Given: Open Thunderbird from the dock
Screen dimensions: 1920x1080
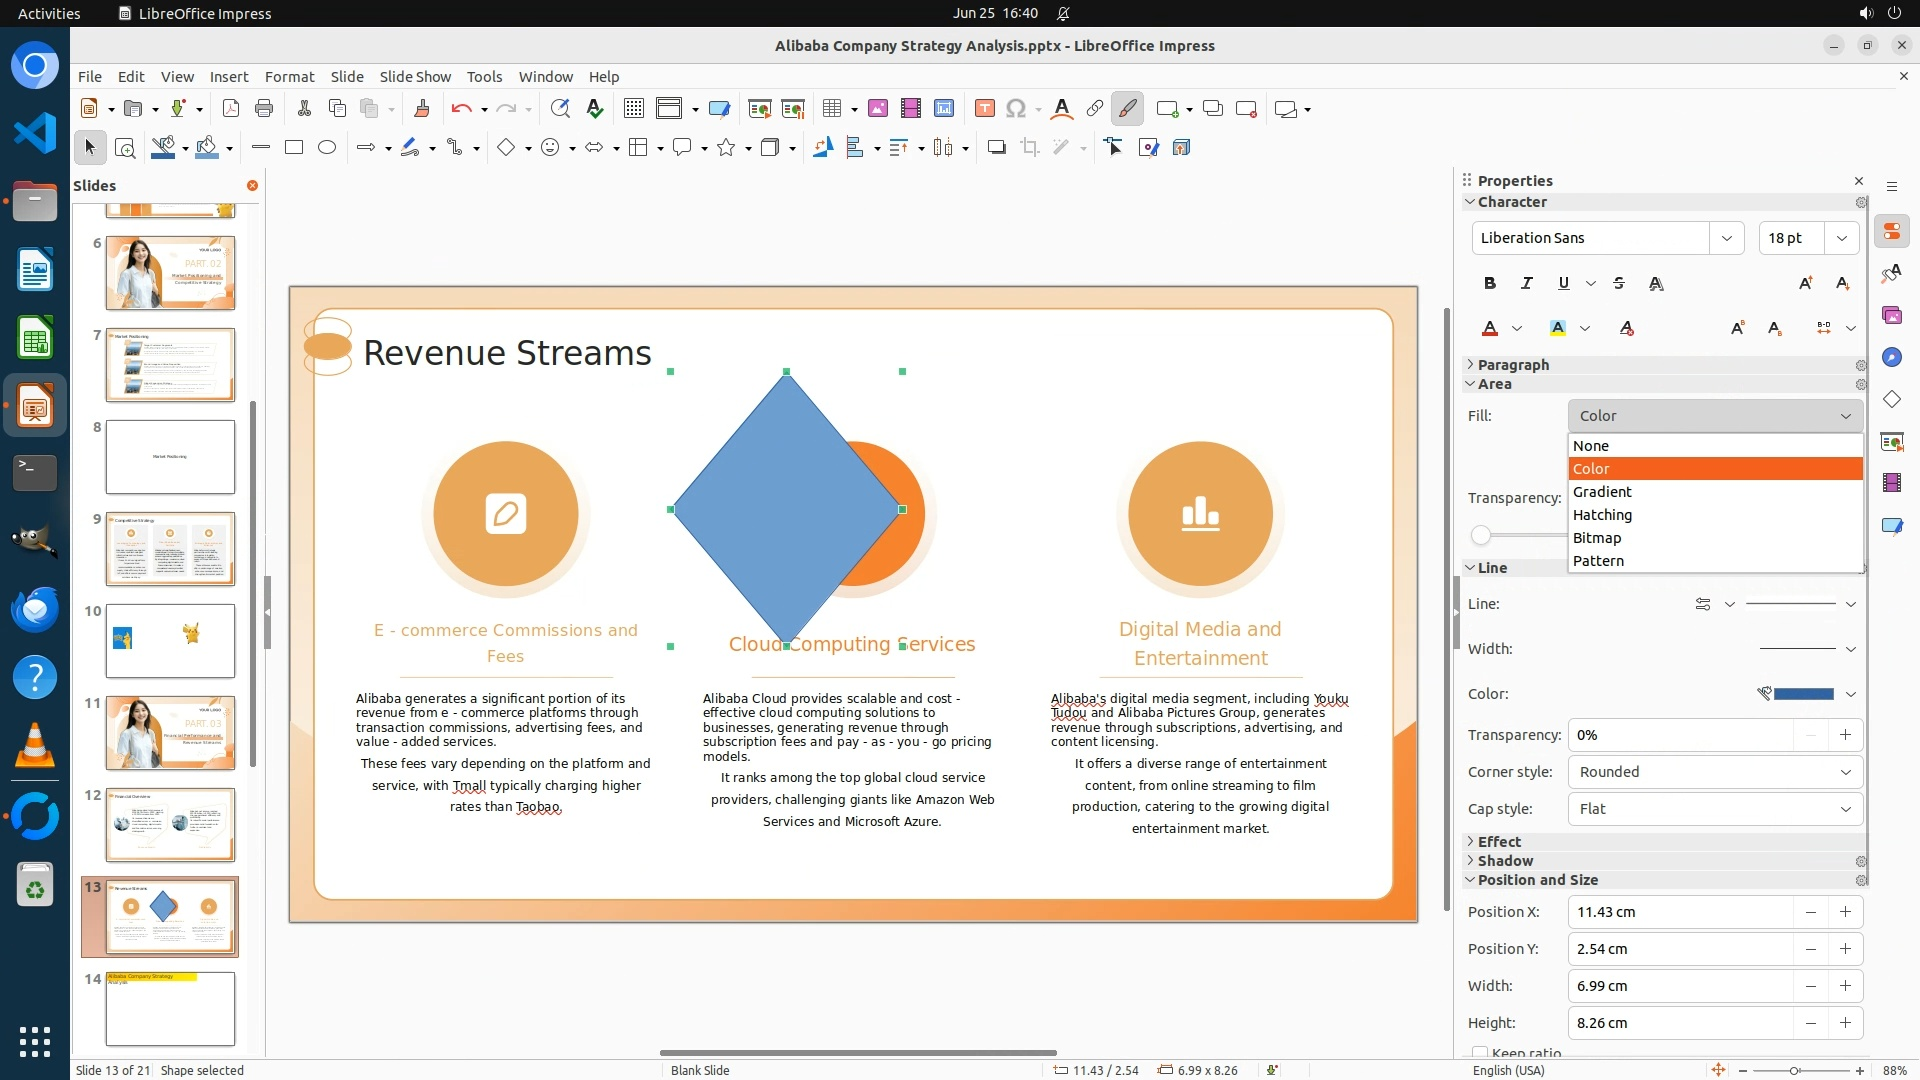Looking at the screenshot, I should click(x=35, y=610).
